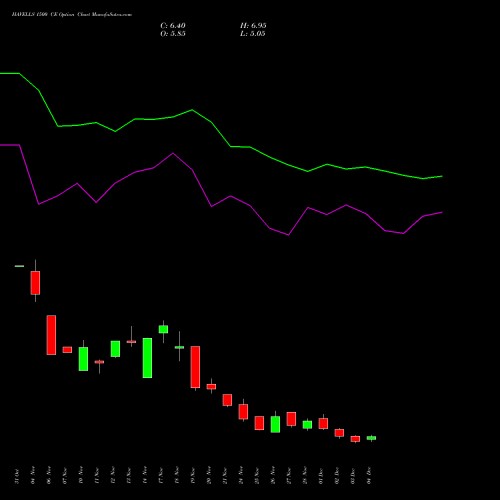This screenshot has width=500, height=500.
Task: Click the 14 Nov date label
Action: 145,476
